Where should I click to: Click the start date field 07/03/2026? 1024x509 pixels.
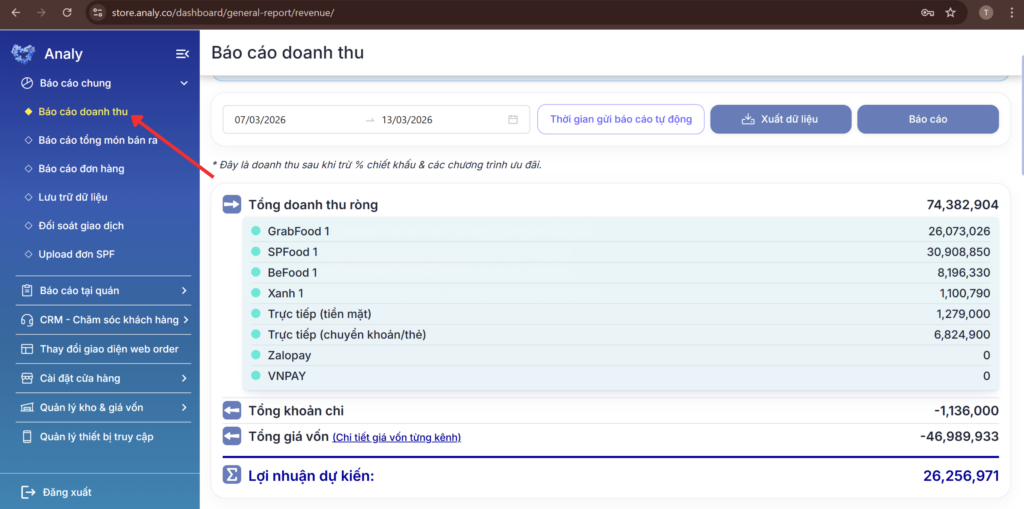(261, 120)
